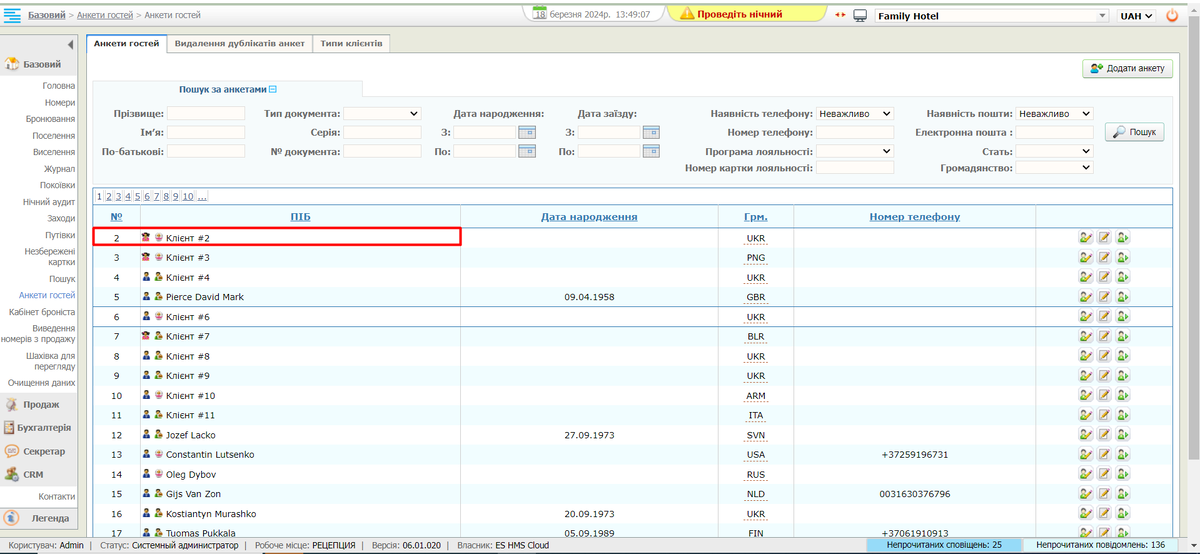Screen dimensions: 1200x554
Task: Open the 'Типи клієнтів' tab
Action: [x=350, y=44]
